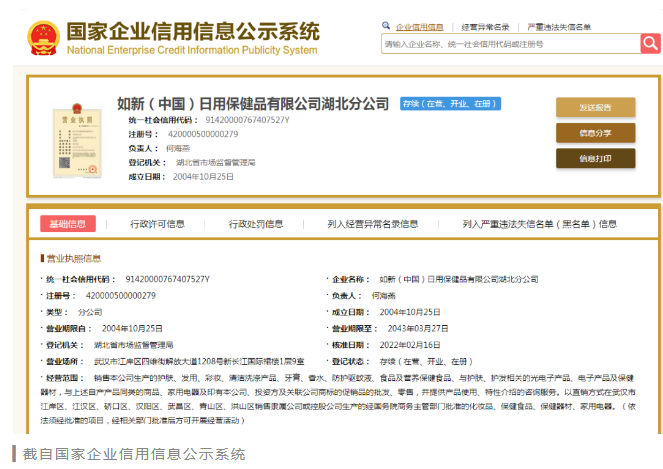Switch to the 列入经营异常名录信息 tab
The image size is (663, 469).
point(373,224)
